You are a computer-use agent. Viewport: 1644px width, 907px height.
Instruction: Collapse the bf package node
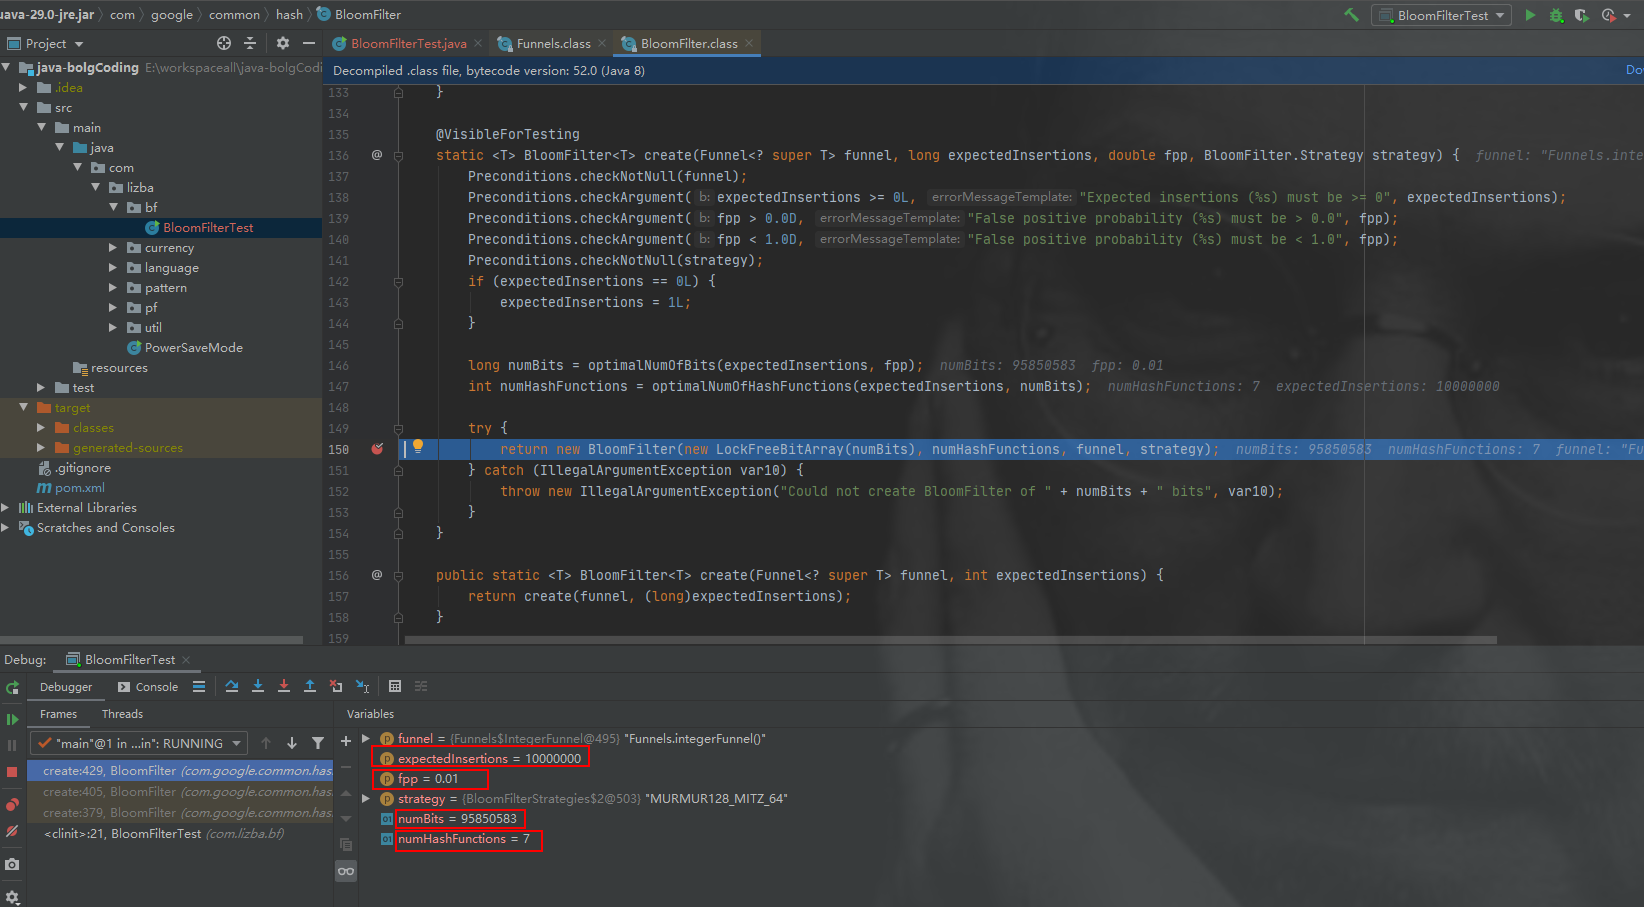pyautogui.click(x=113, y=207)
